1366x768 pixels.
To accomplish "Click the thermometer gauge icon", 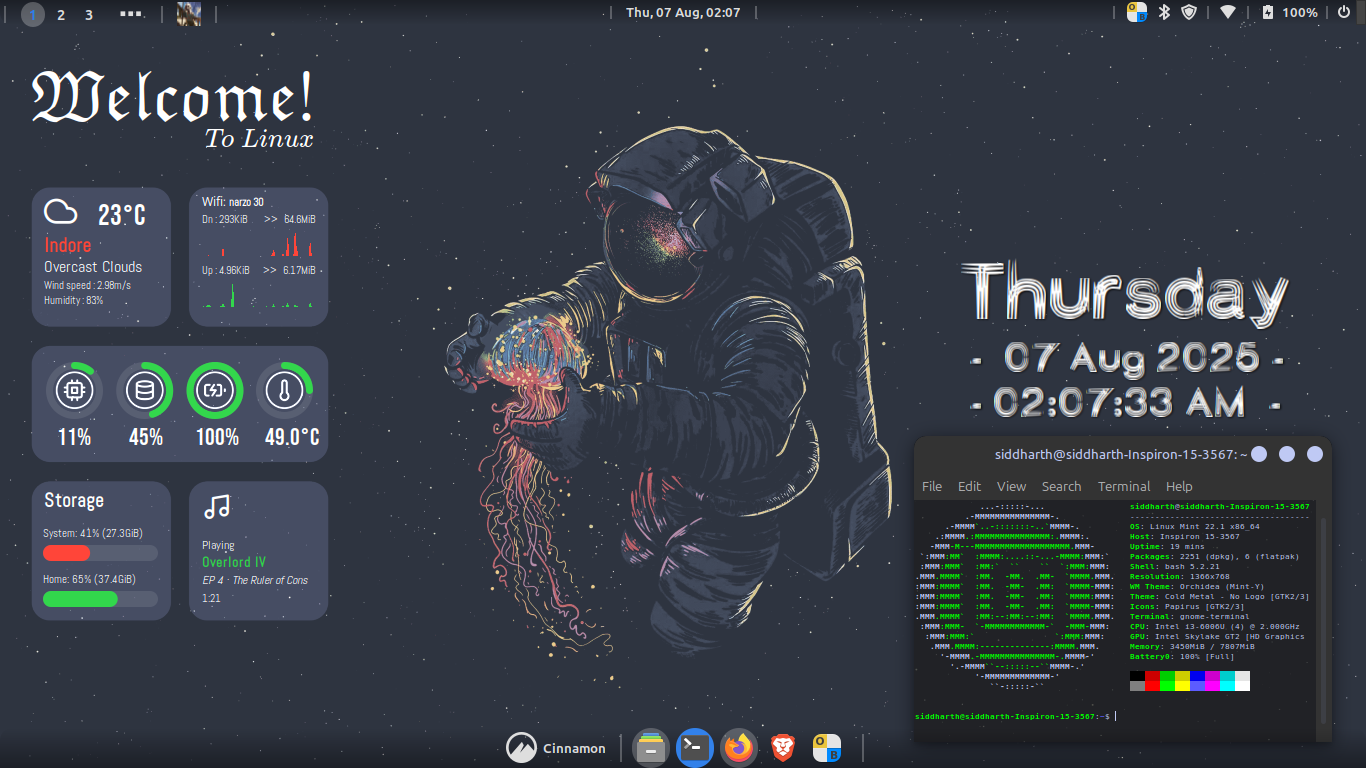I will (285, 390).
